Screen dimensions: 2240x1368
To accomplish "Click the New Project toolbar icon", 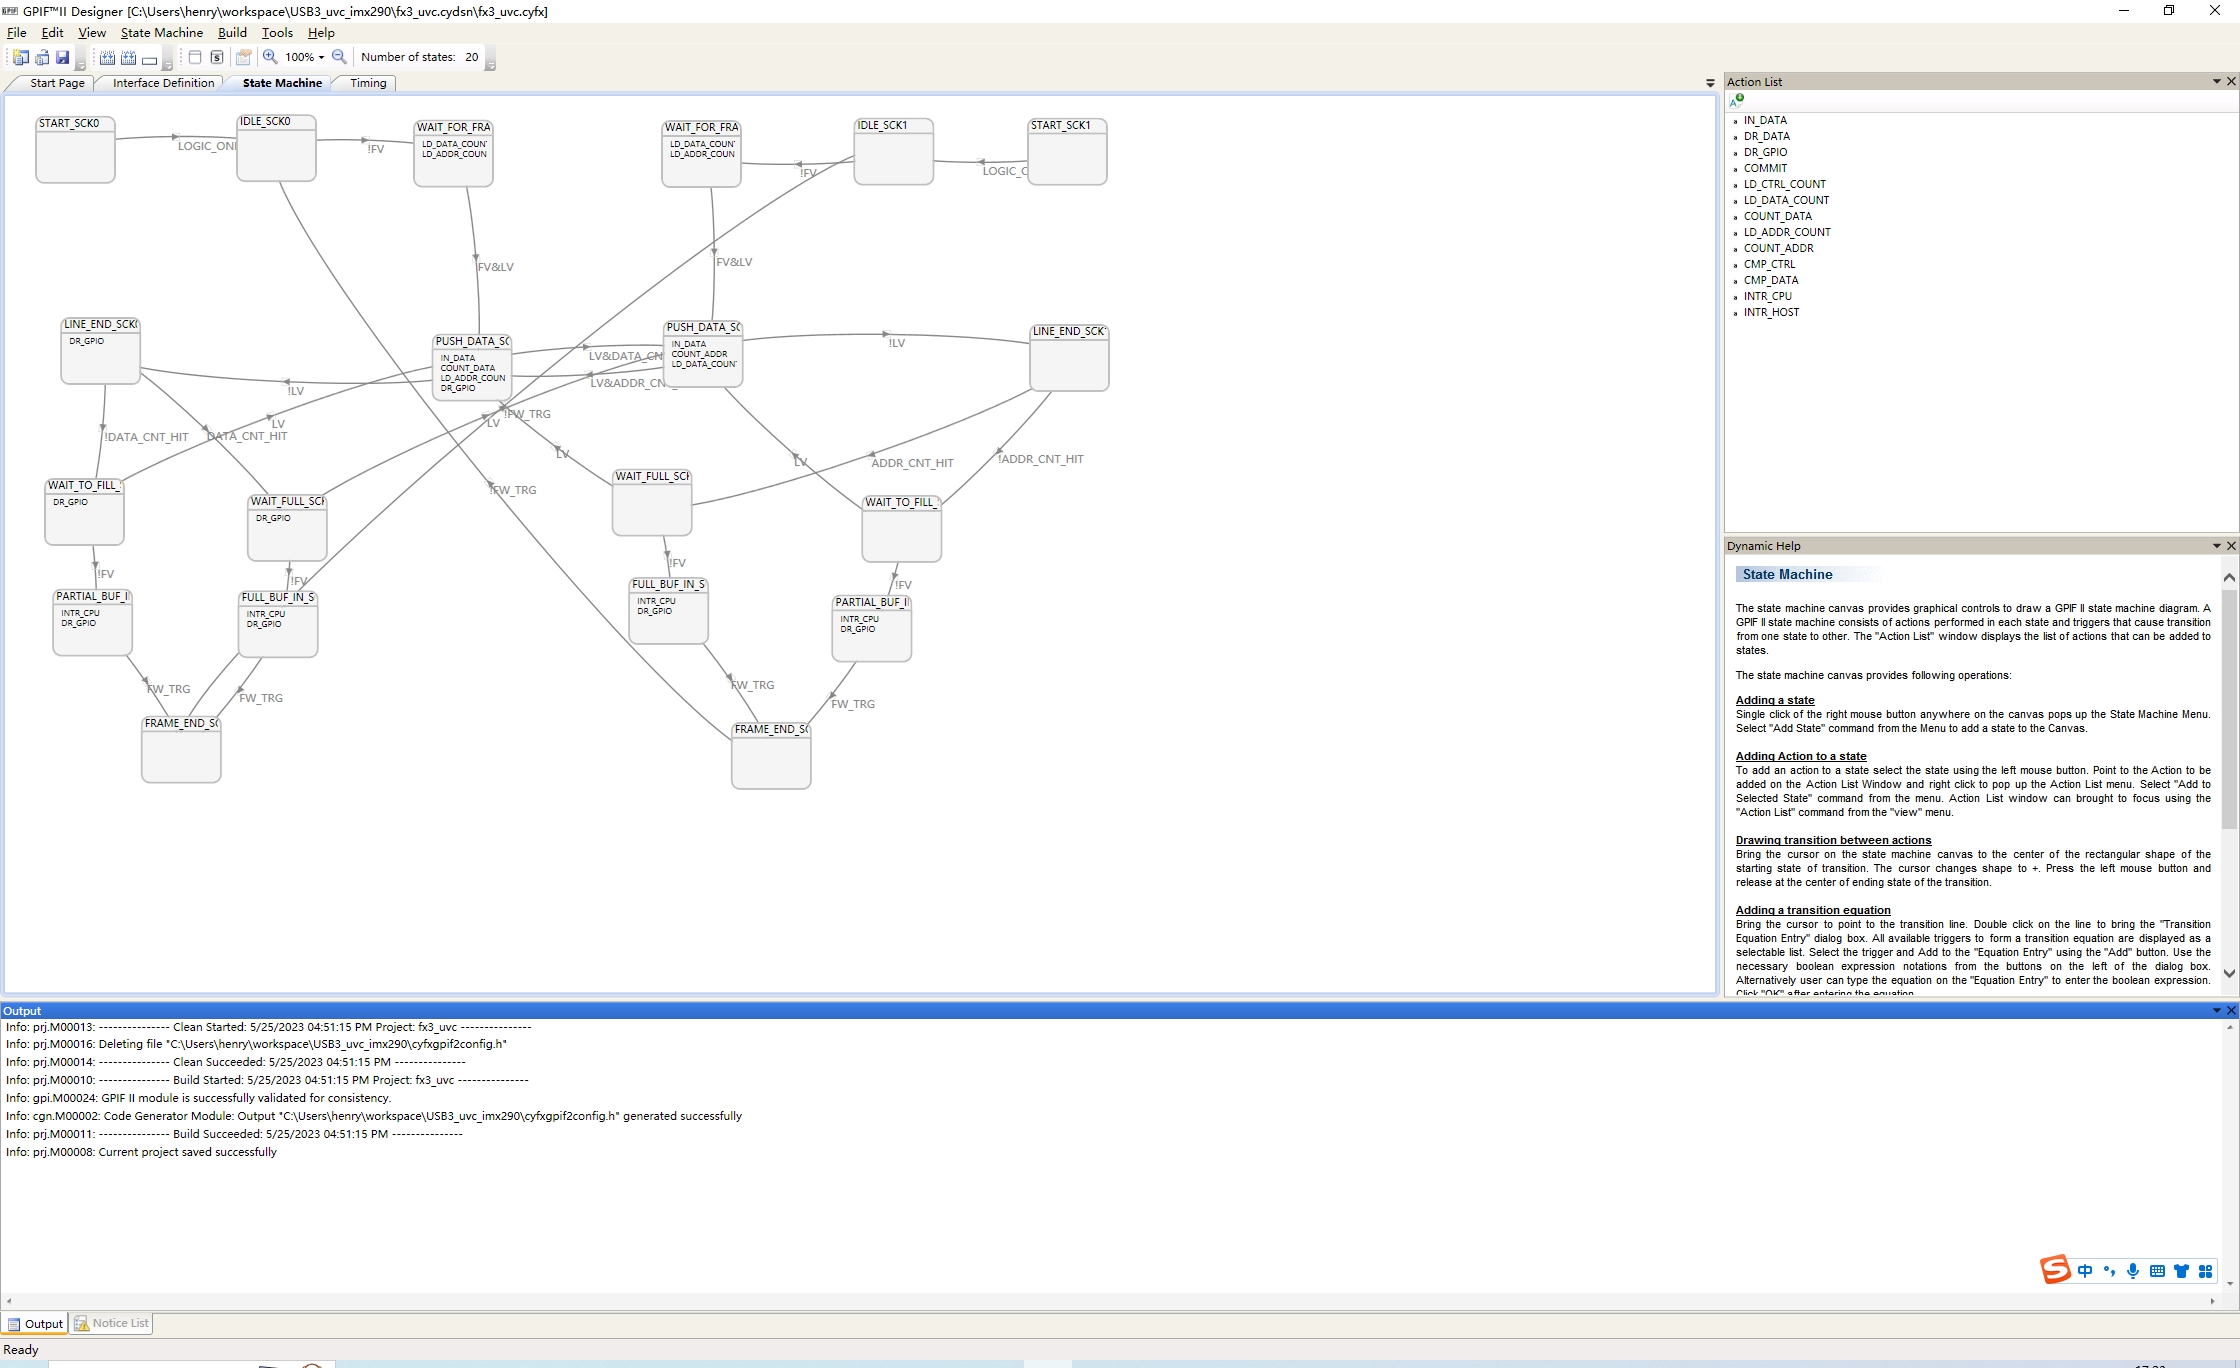I will pyautogui.click(x=20, y=58).
